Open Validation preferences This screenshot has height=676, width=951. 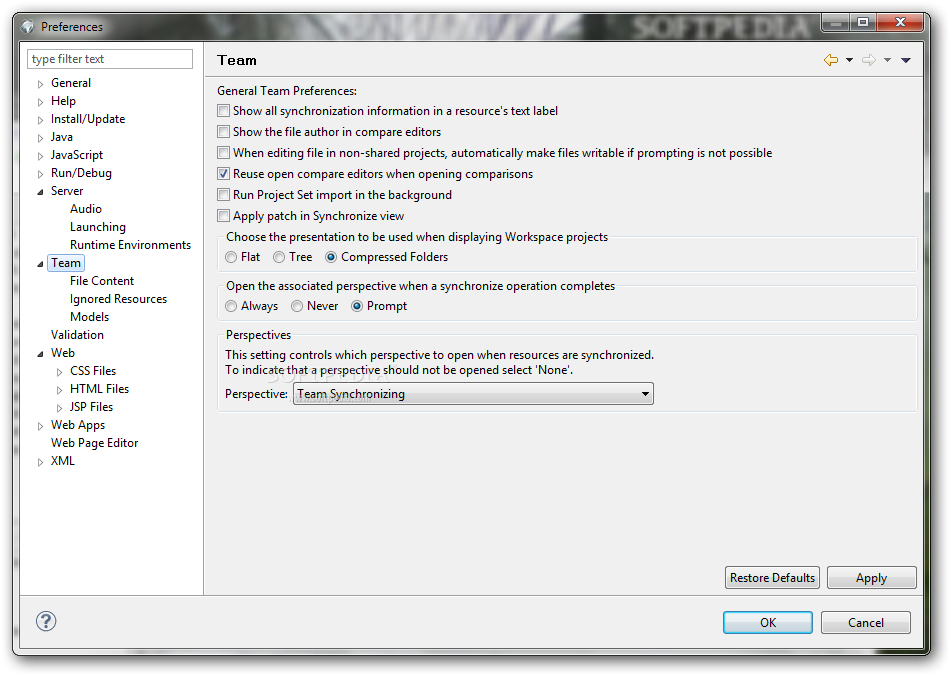tap(77, 335)
